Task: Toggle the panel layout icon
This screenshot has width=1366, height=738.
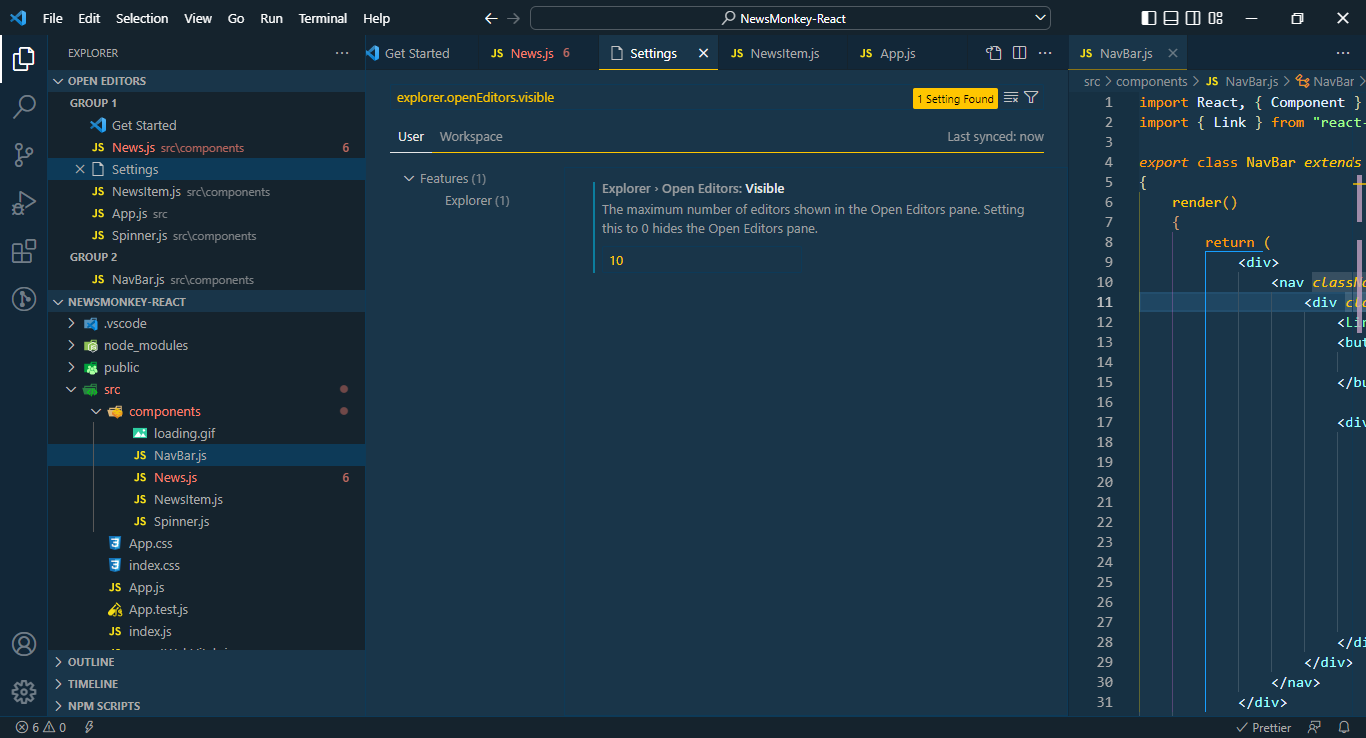Action: tap(1171, 18)
